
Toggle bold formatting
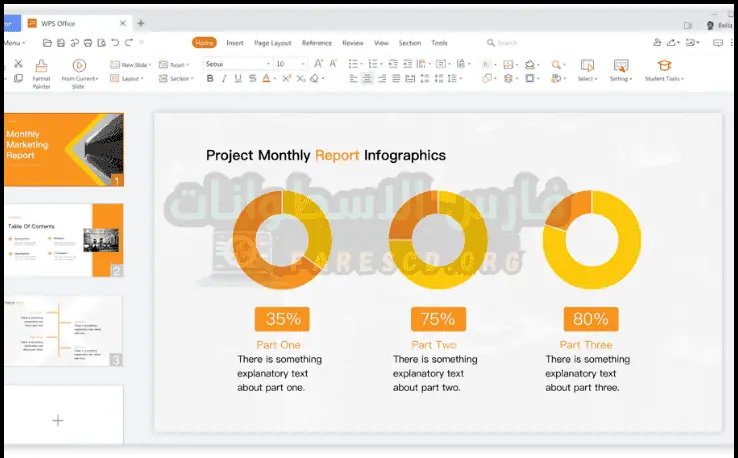210,78
